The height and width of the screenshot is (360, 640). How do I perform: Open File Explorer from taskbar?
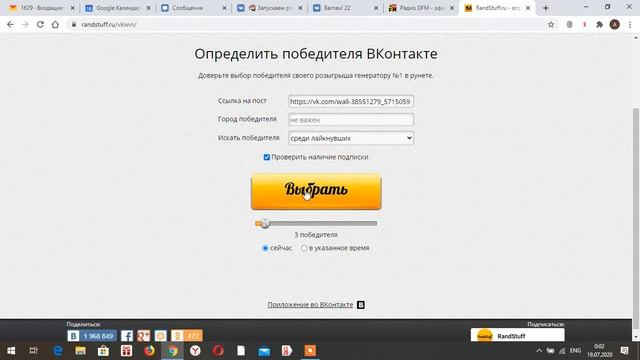coord(80,351)
